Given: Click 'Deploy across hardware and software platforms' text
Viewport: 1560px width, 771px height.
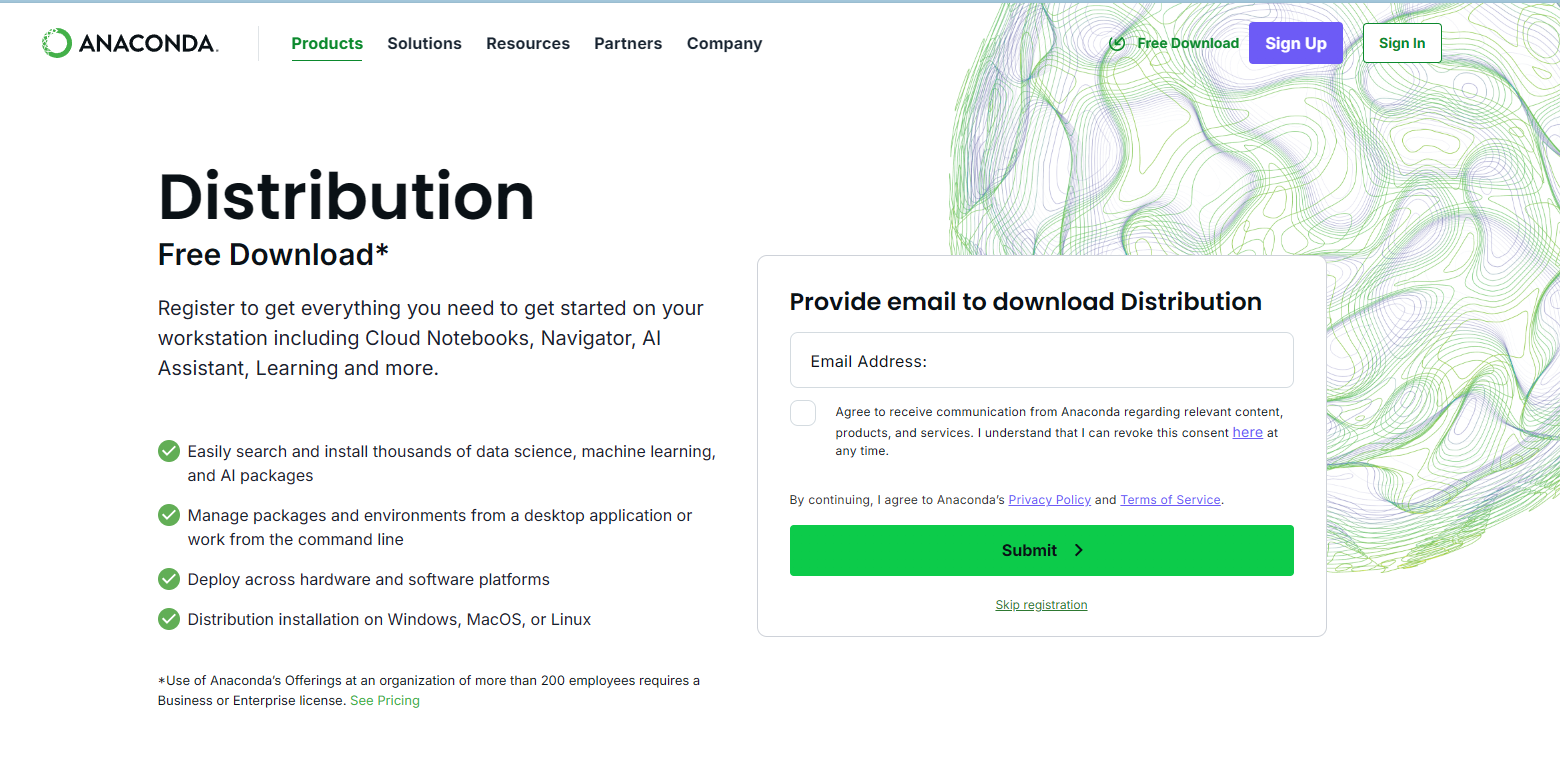Looking at the screenshot, I should (x=369, y=579).
